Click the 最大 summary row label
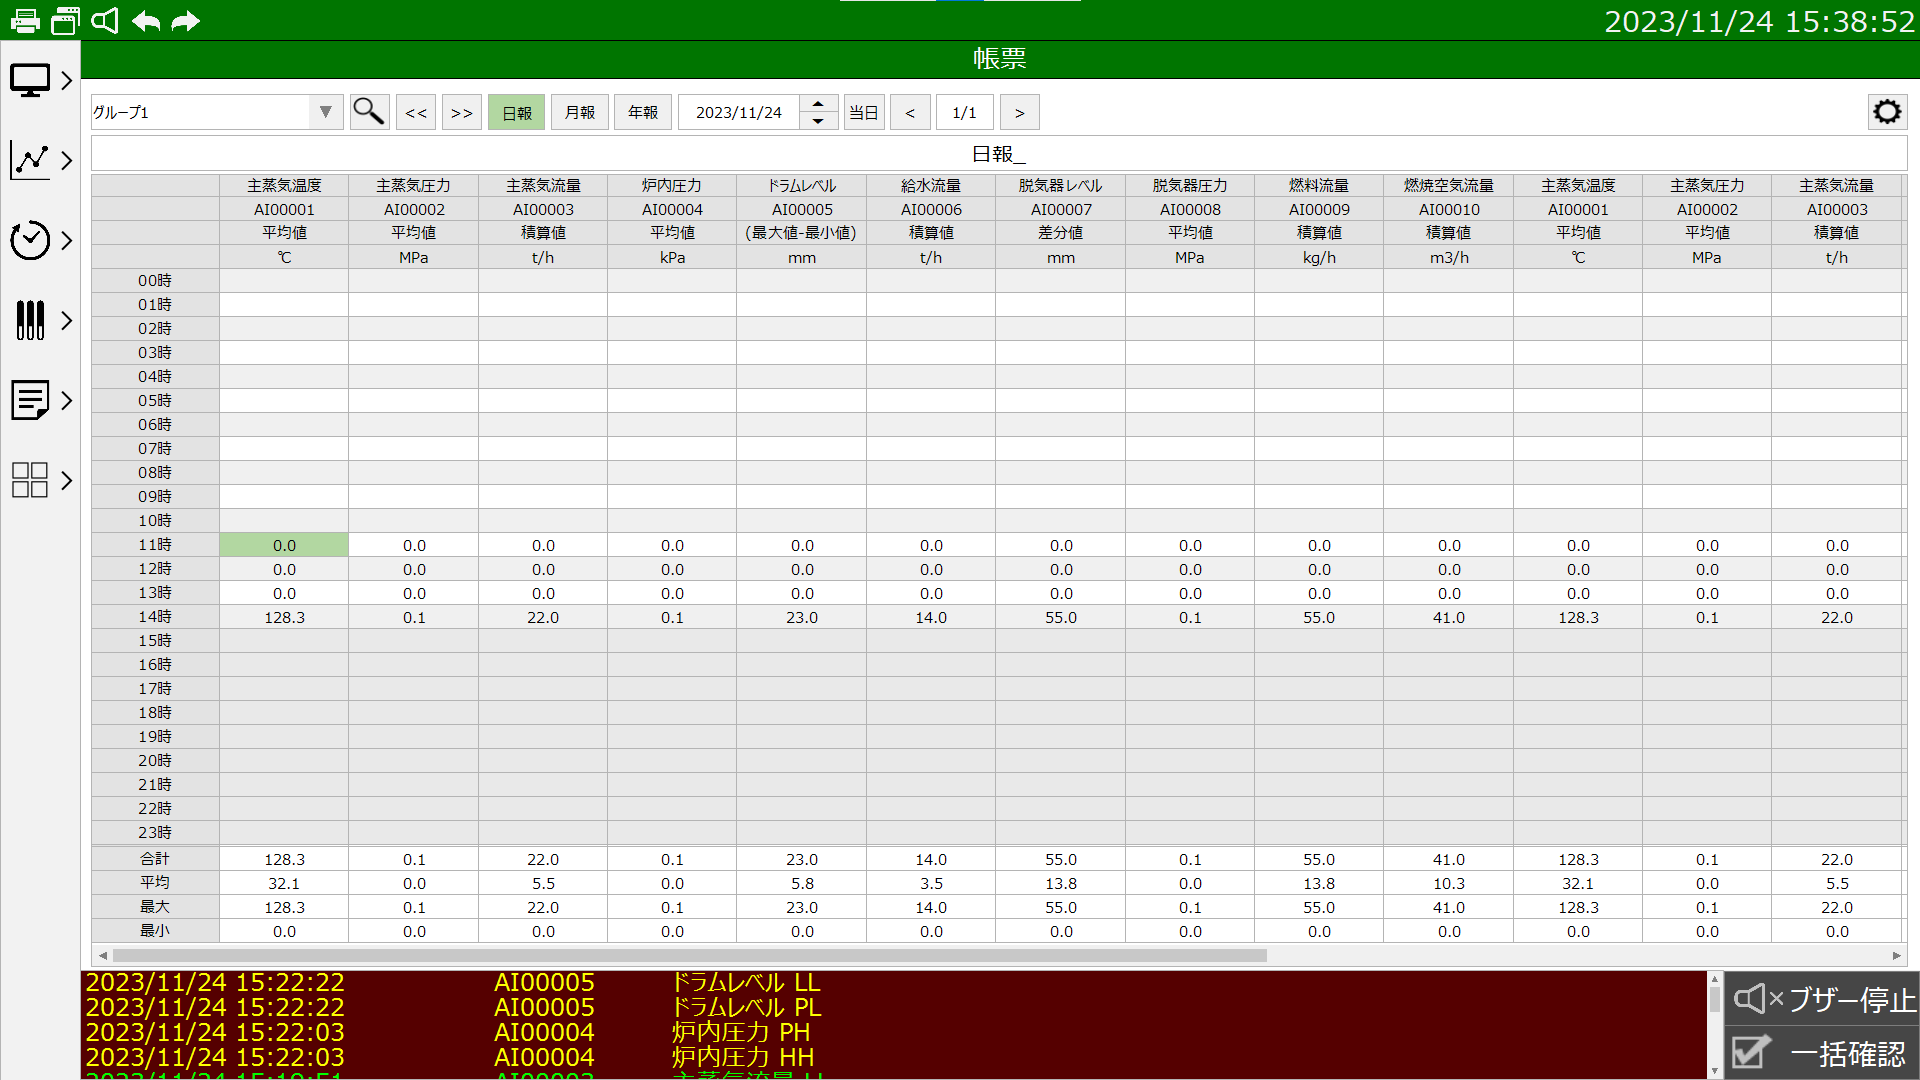This screenshot has width=1920, height=1080. (x=155, y=907)
